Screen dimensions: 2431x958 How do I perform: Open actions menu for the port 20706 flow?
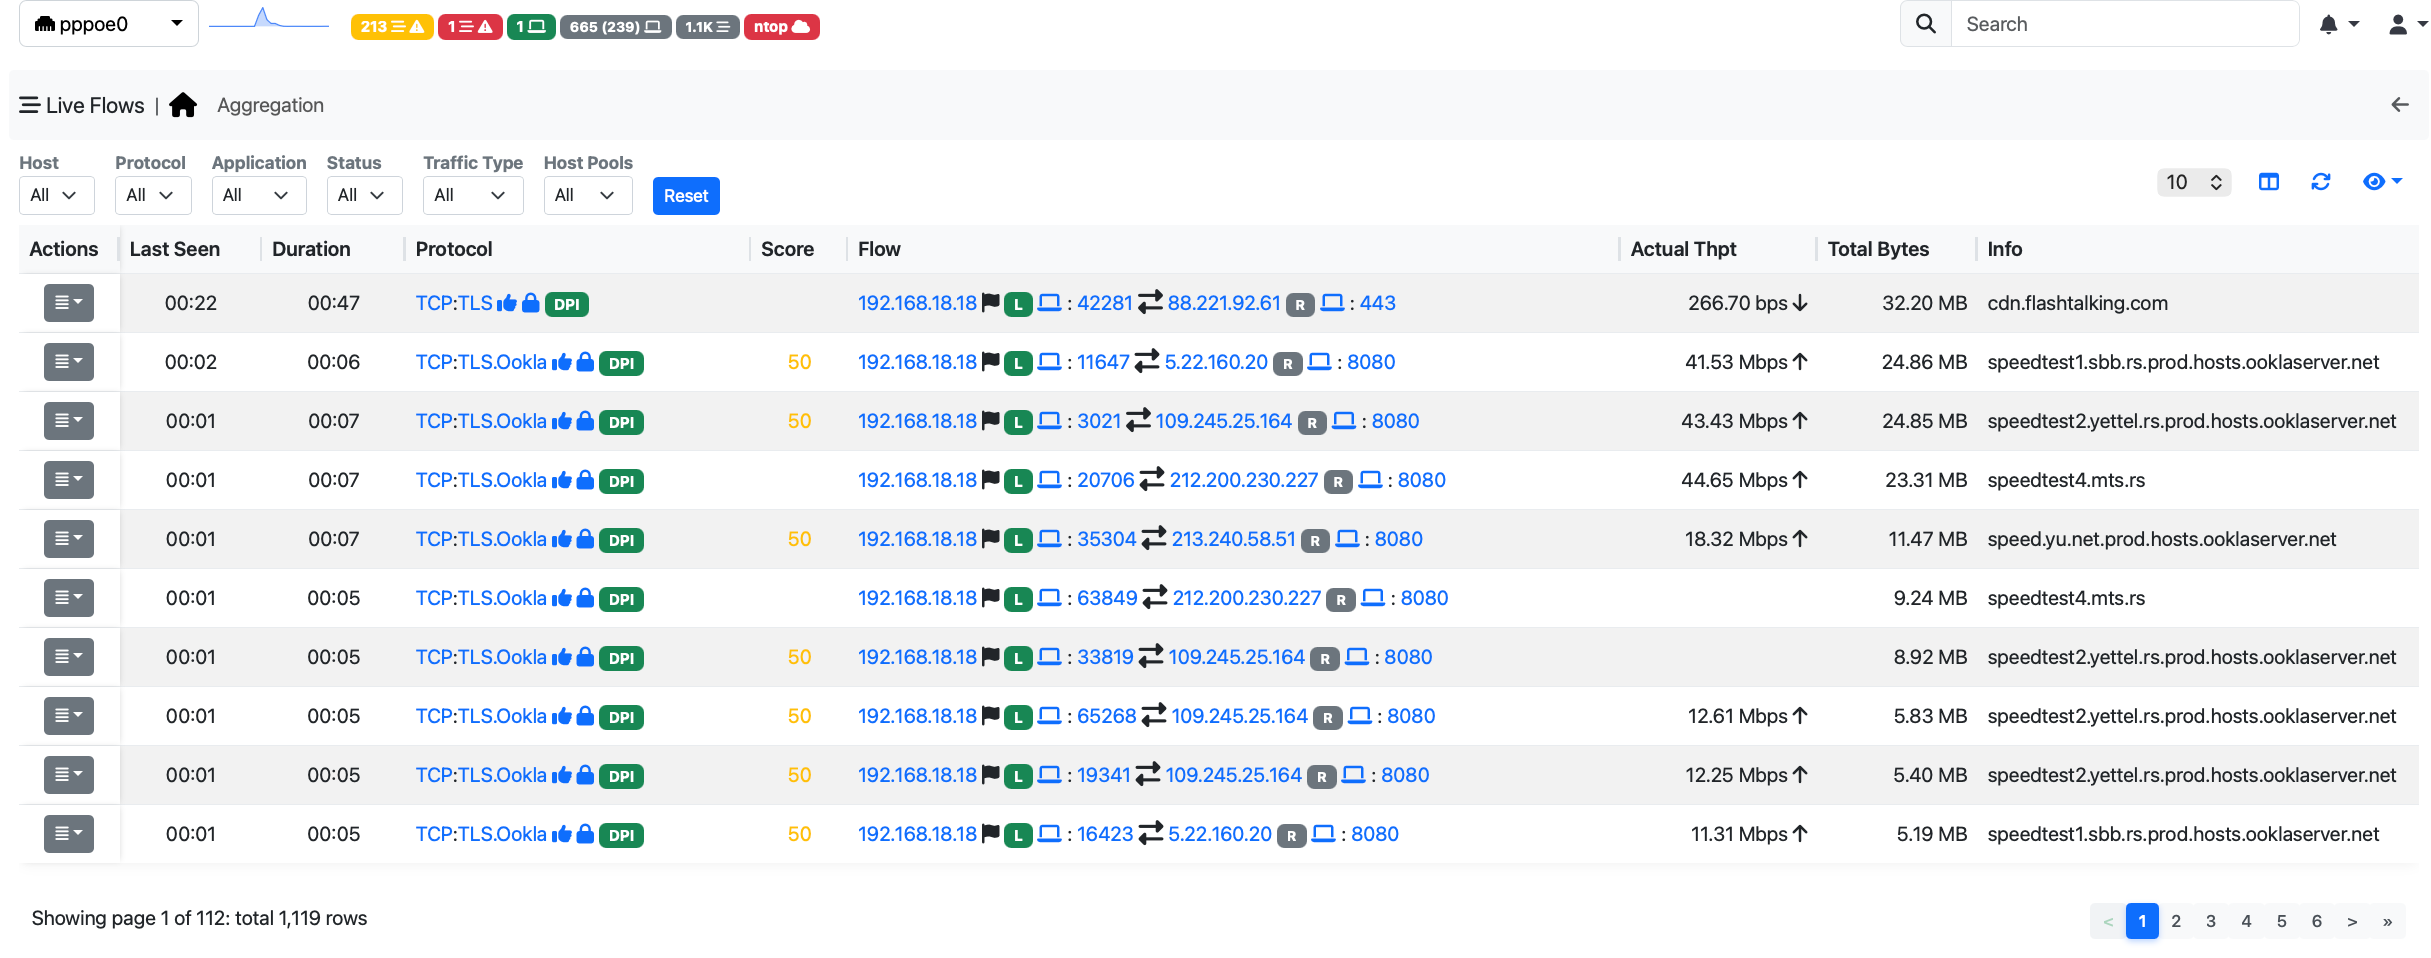tap(68, 480)
